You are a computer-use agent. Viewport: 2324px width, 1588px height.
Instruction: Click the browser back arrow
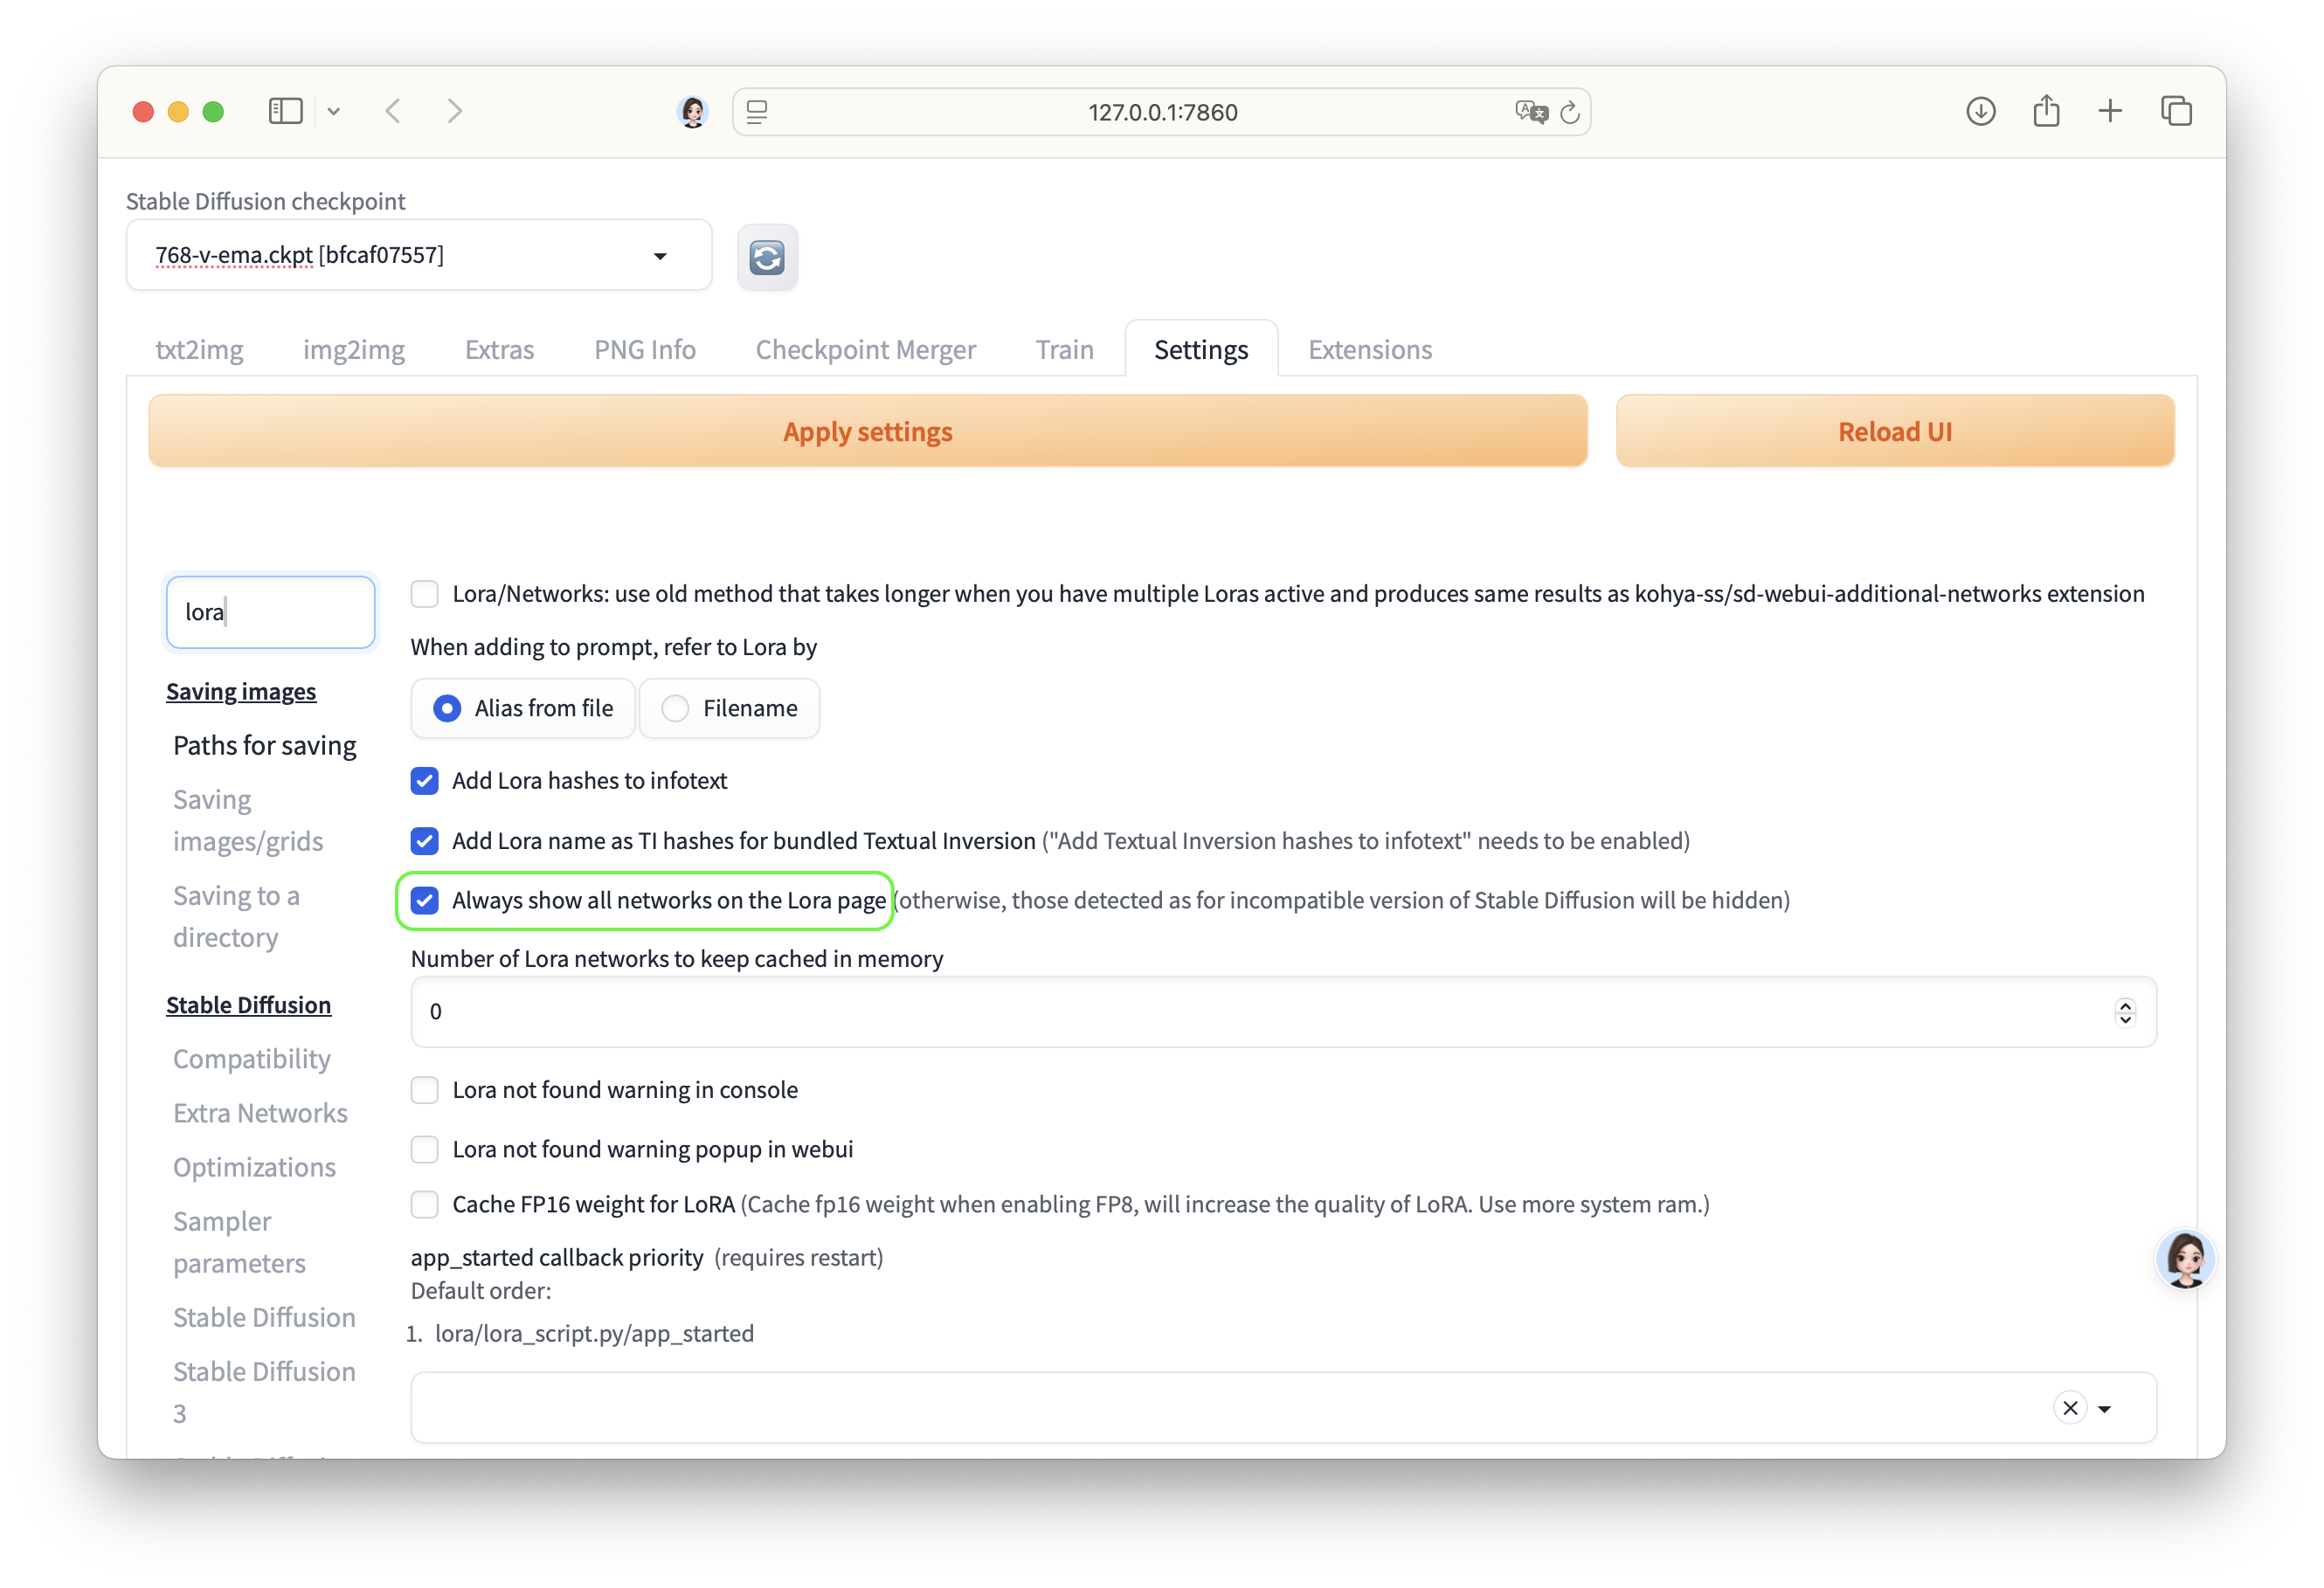coord(393,111)
